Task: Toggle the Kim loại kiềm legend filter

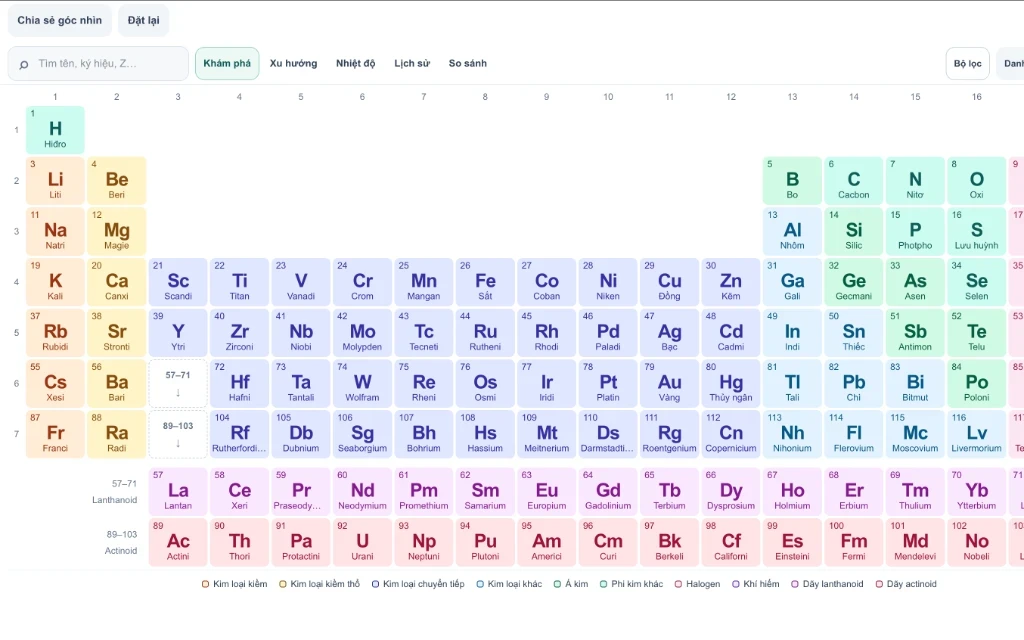Action: 234,584
